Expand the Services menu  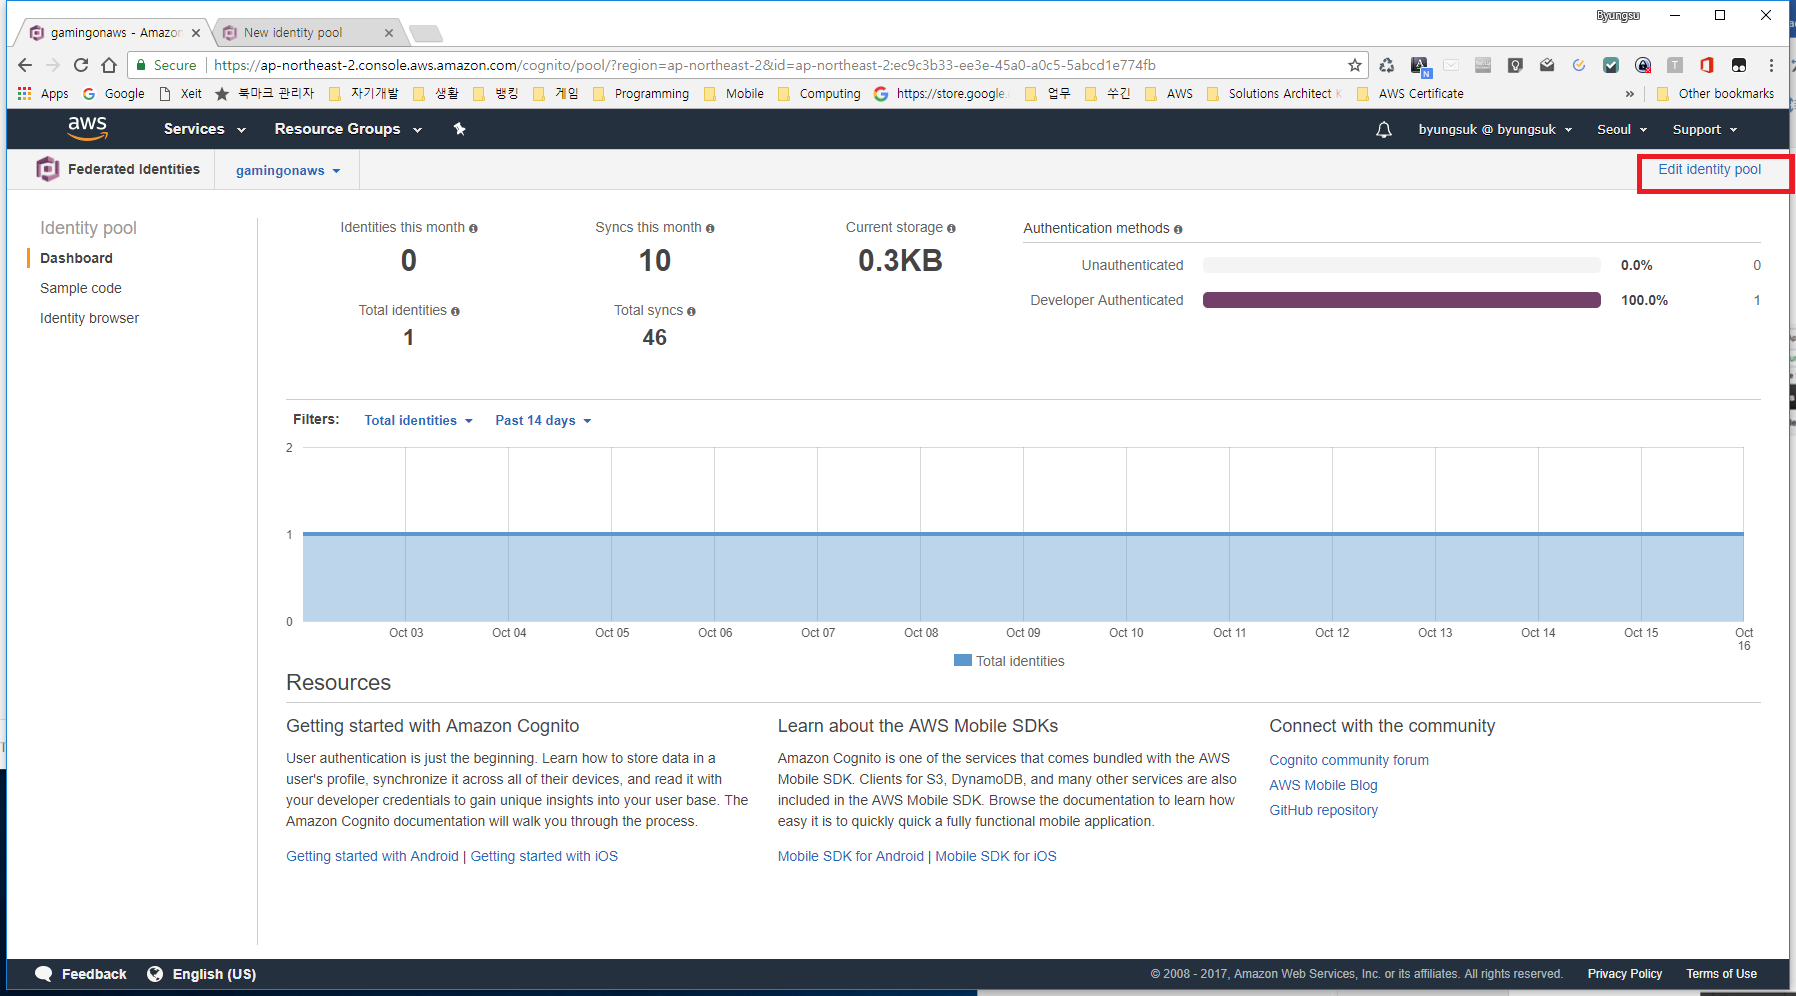pos(205,129)
